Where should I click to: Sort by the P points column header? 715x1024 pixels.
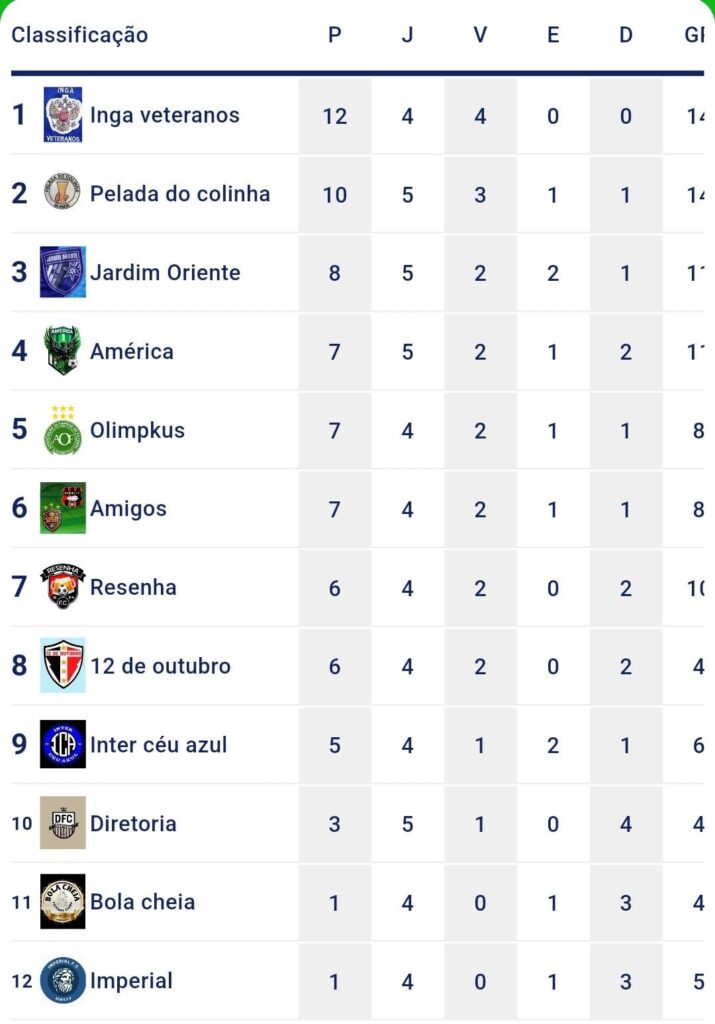point(334,35)
